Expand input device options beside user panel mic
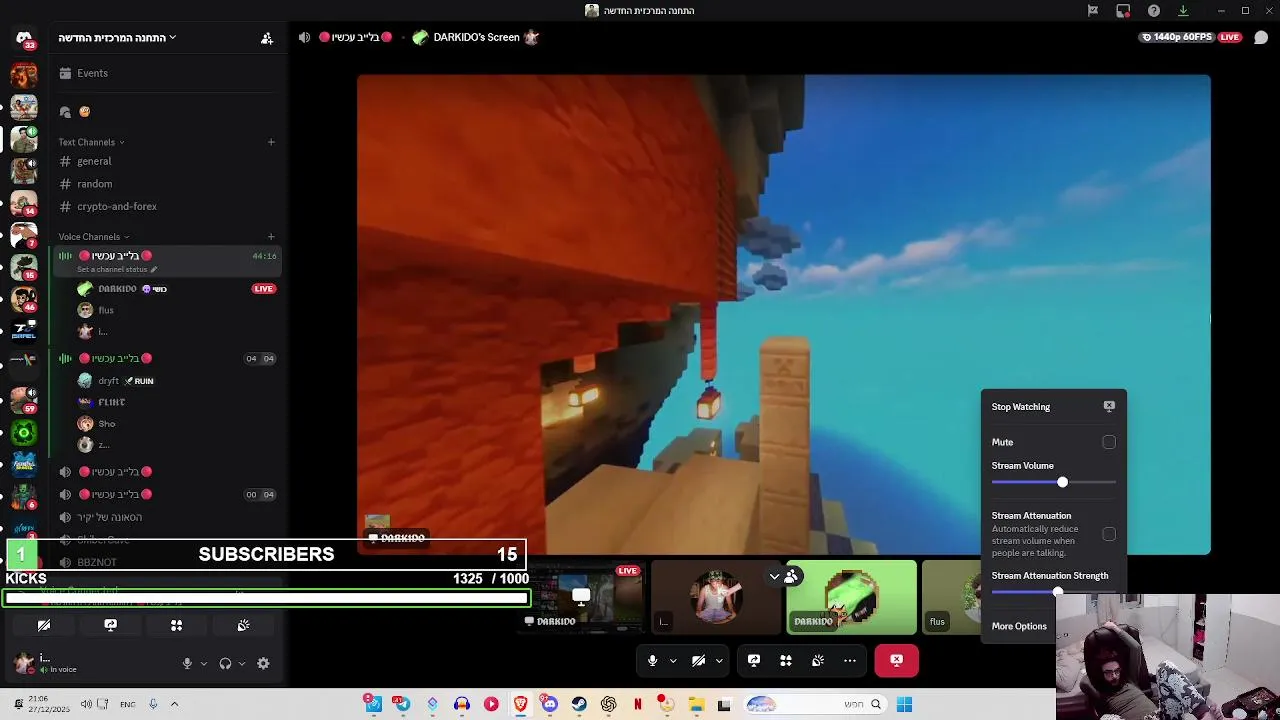1280x720 pixels. [203, 663]
